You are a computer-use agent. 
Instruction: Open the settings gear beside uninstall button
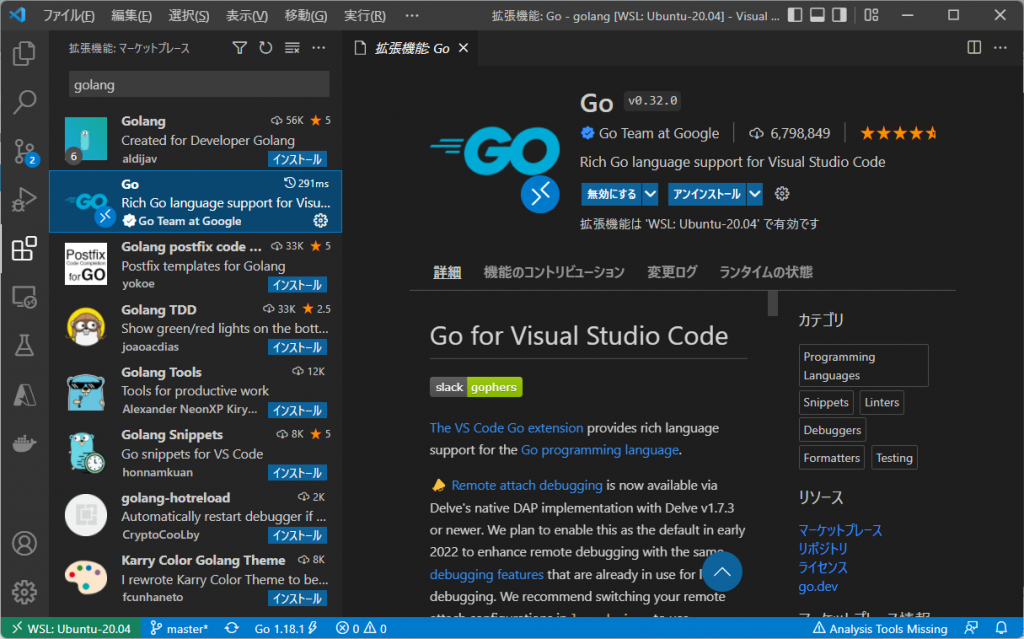coord(782,193)
